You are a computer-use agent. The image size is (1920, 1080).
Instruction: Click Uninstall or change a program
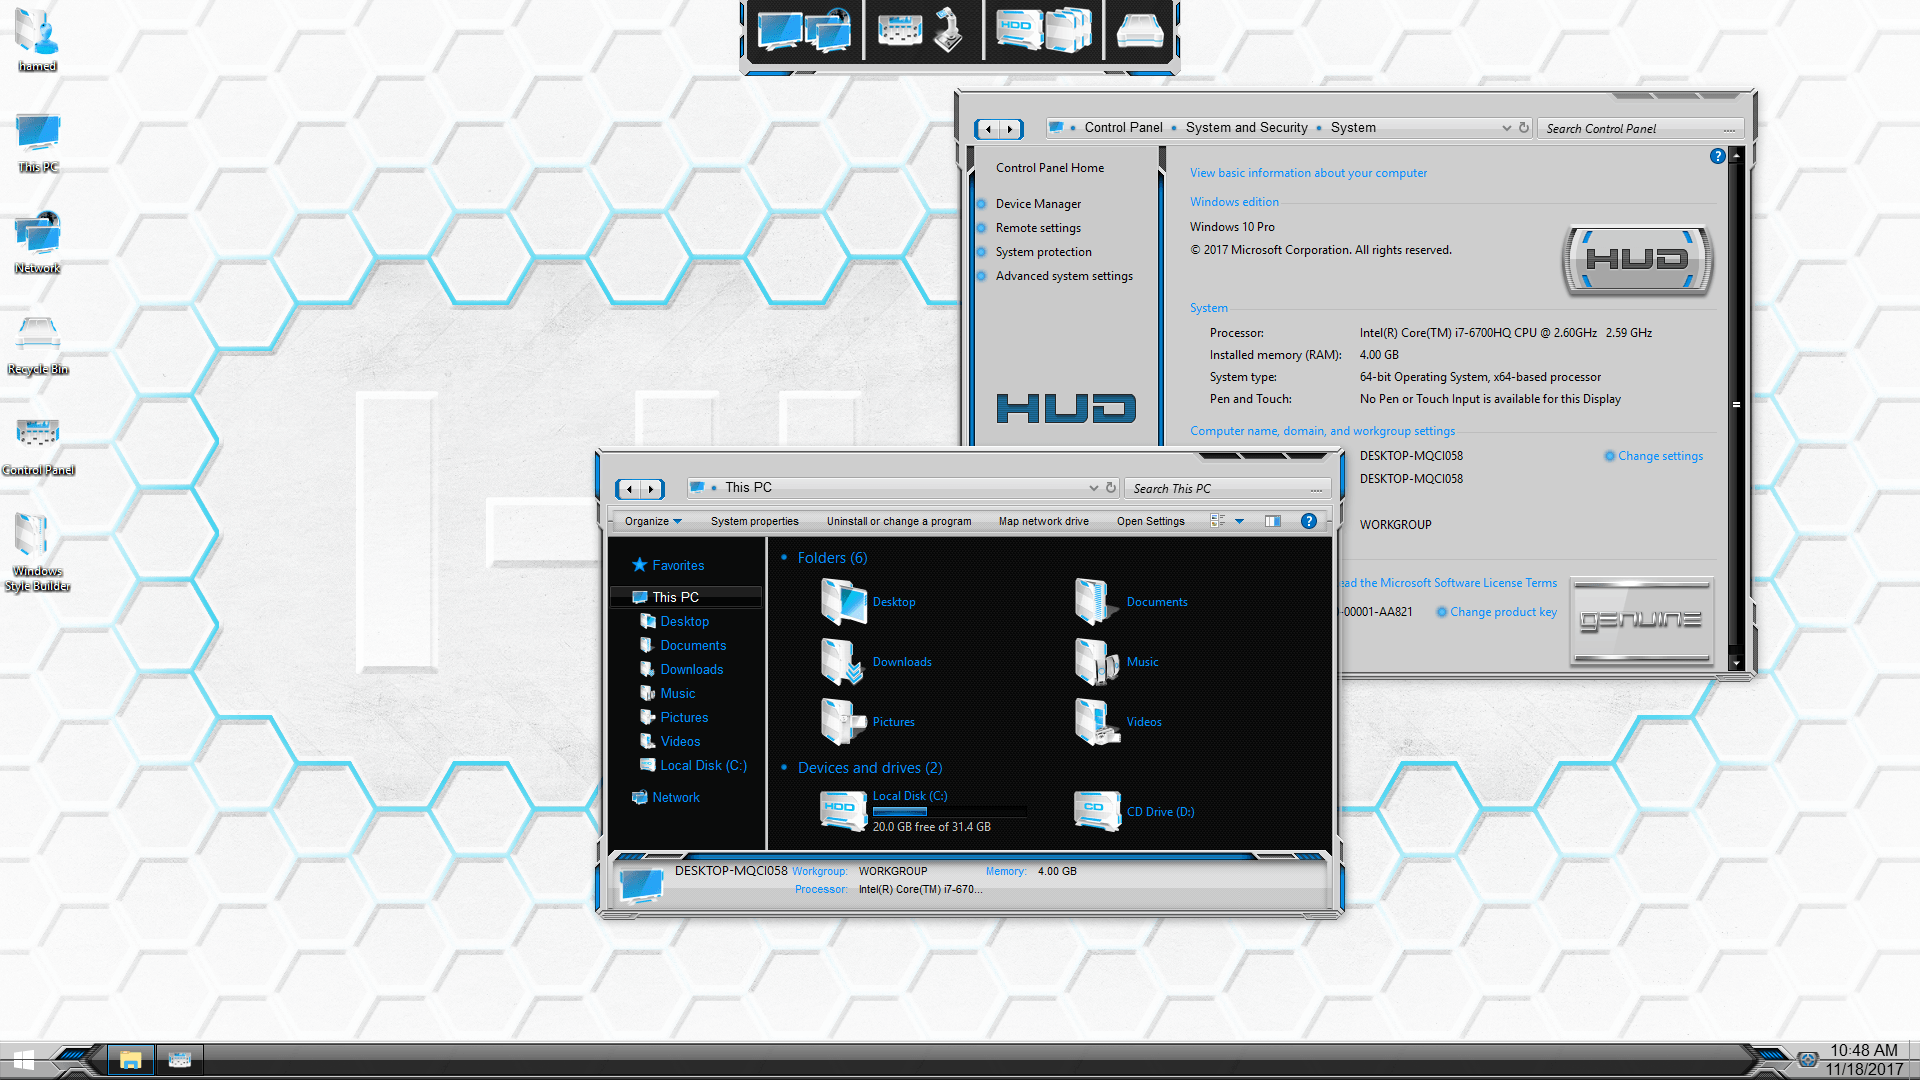pos(899,521)
